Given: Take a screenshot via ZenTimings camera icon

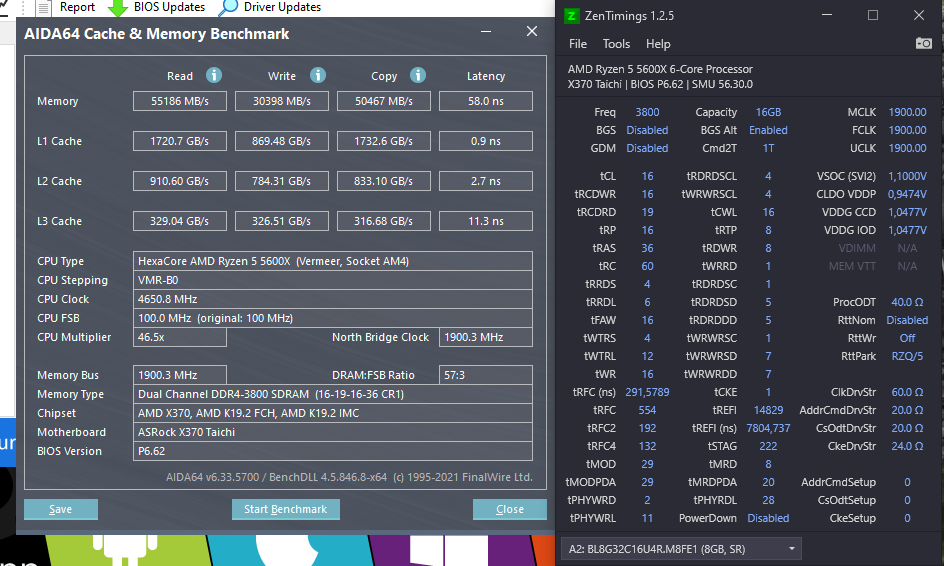Looking at the screenshot, I should (x=924, y=43).
